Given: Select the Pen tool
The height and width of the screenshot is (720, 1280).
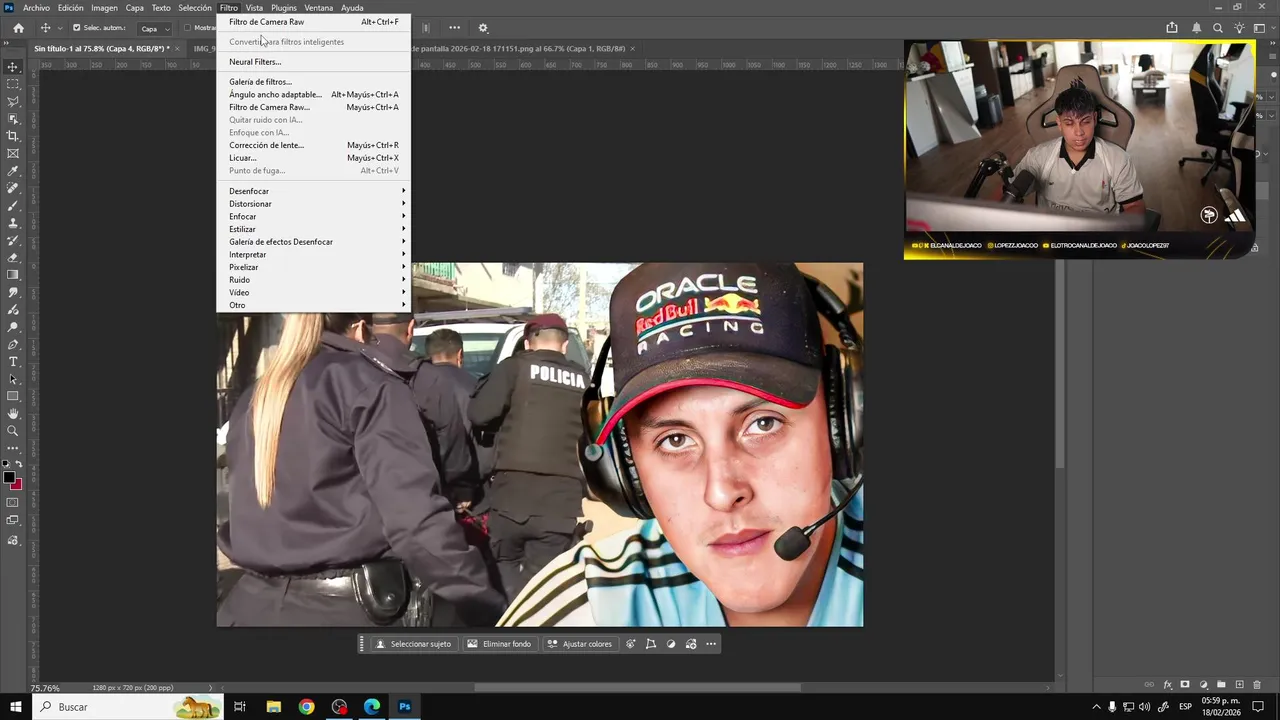Looking at the screenshot, I should (x=13, y=344).
